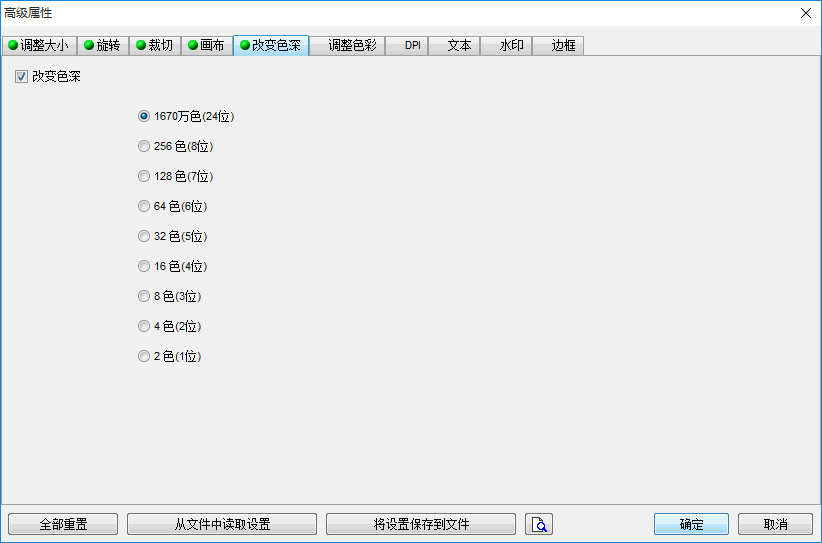The width and height of the screenshot is (822, 543).
Task: Switch to the 旋转 tab
Action: (x=103, y=46)
